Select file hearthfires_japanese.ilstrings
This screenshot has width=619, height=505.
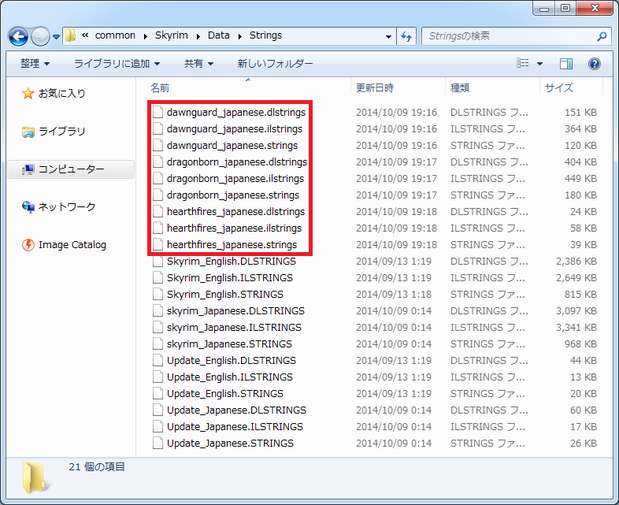click(234, 229)
